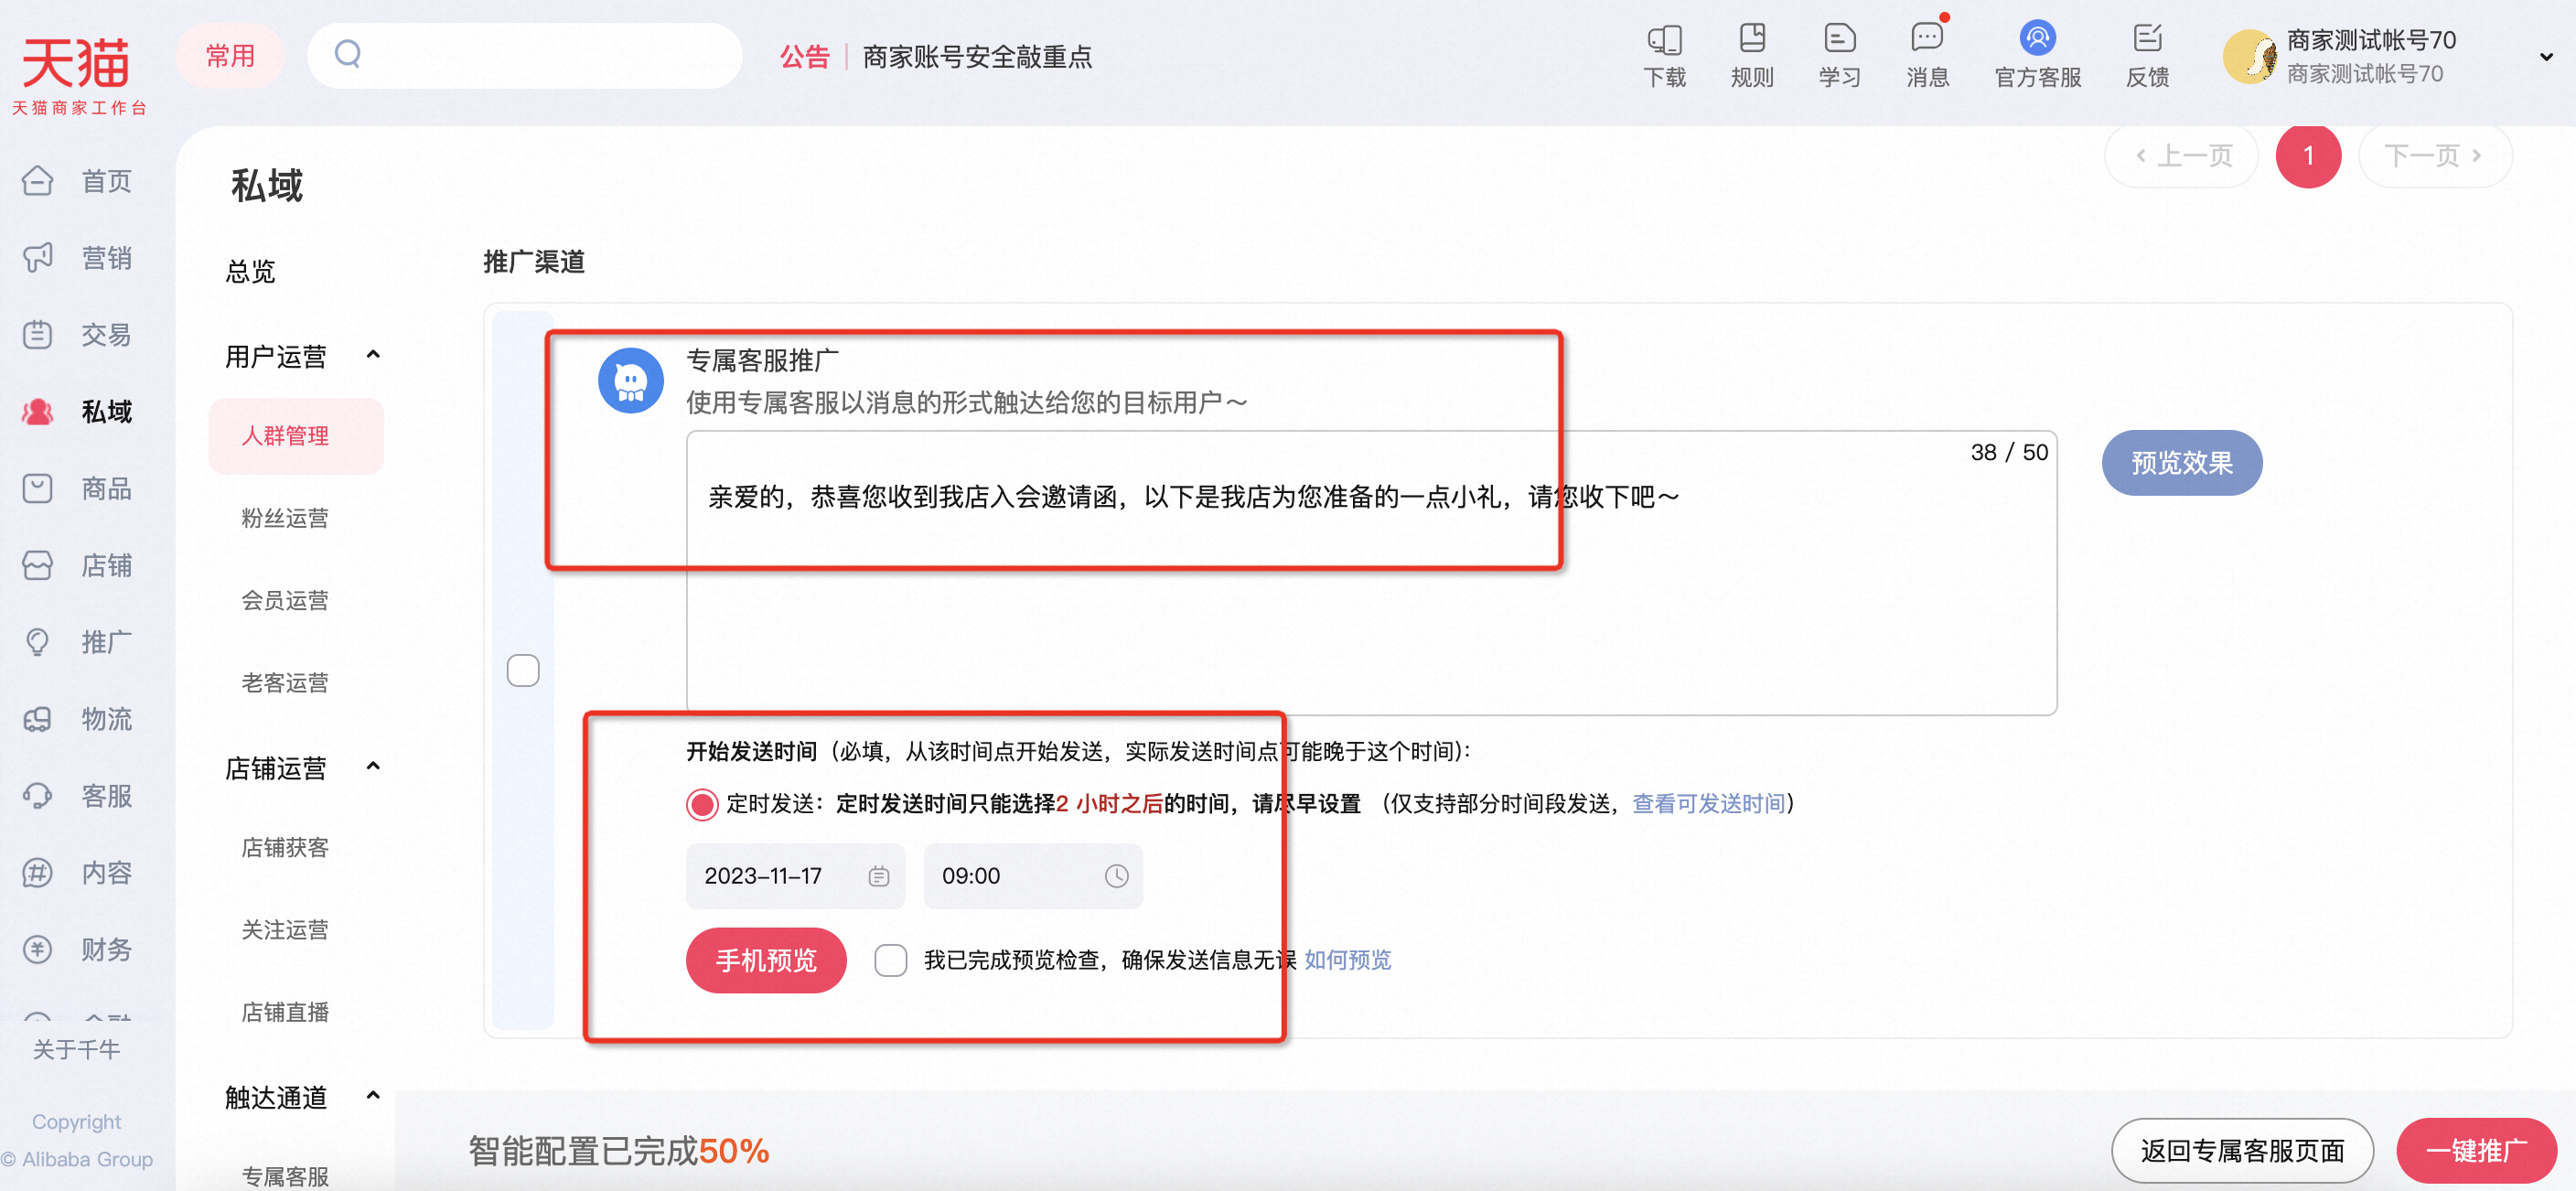Click the 预览效果 button
The width and height of the screenshot is (2576, 1191).
coord(2181,463)
